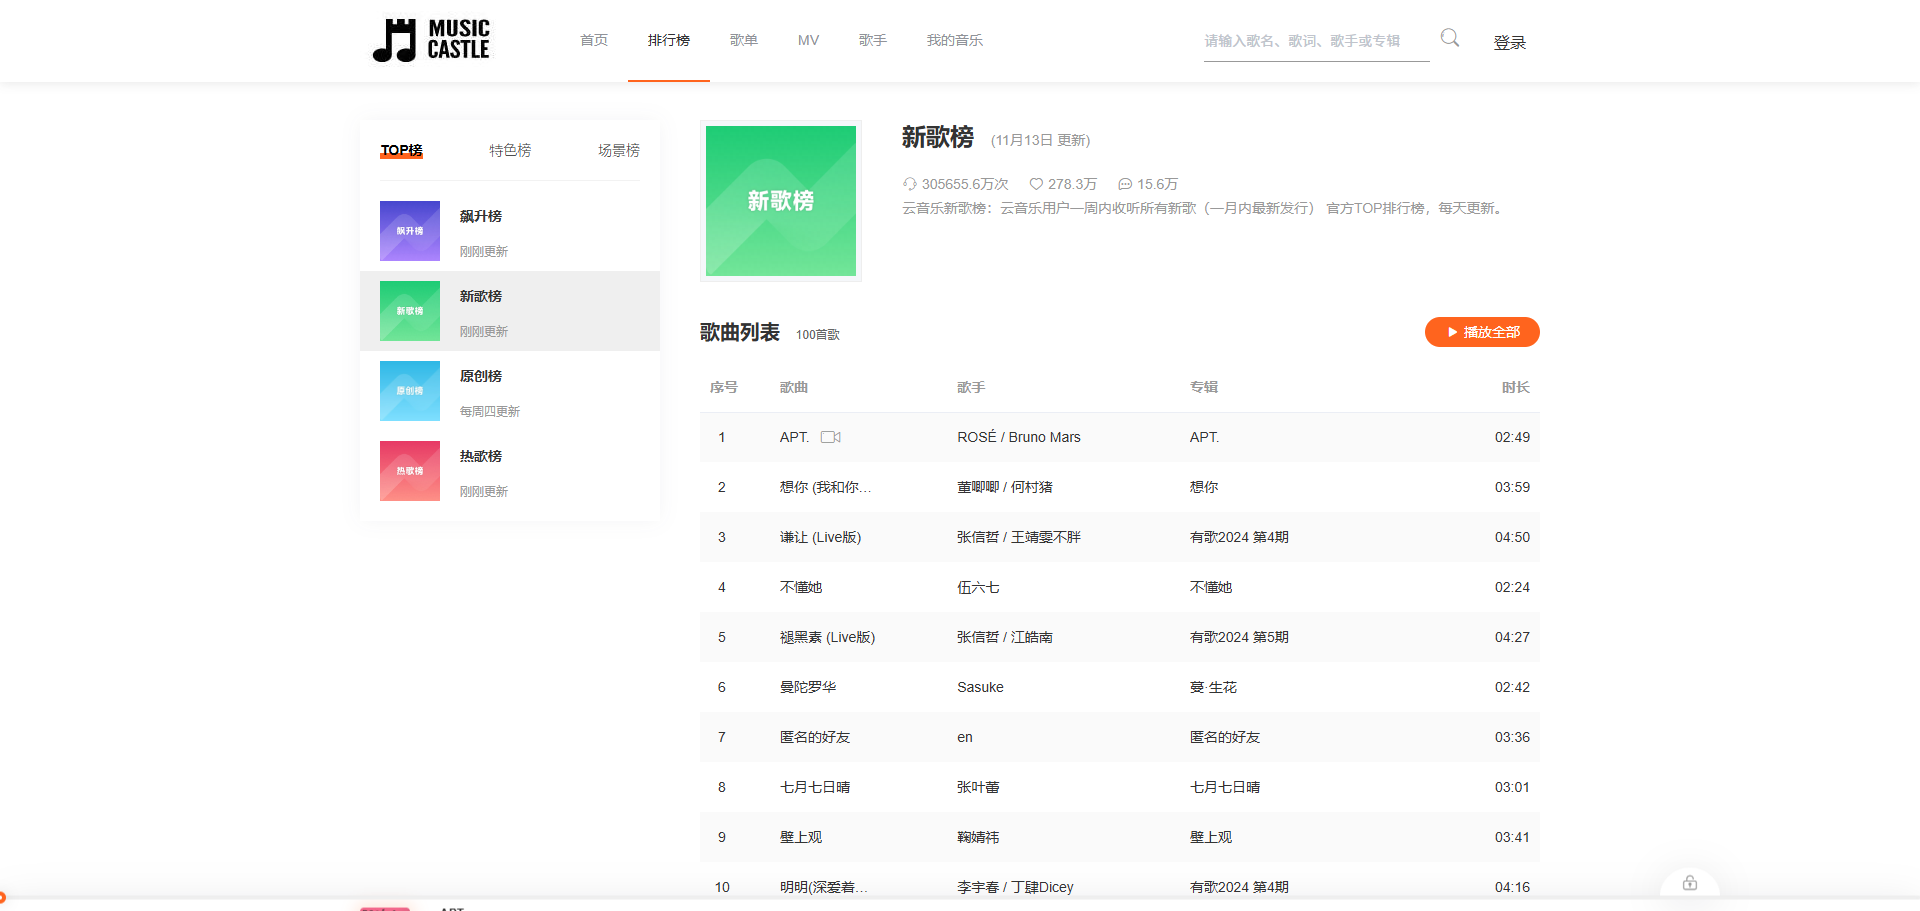Click the search magnifier icon
The image size is (1920, 911).
(x=1449, y=38)
